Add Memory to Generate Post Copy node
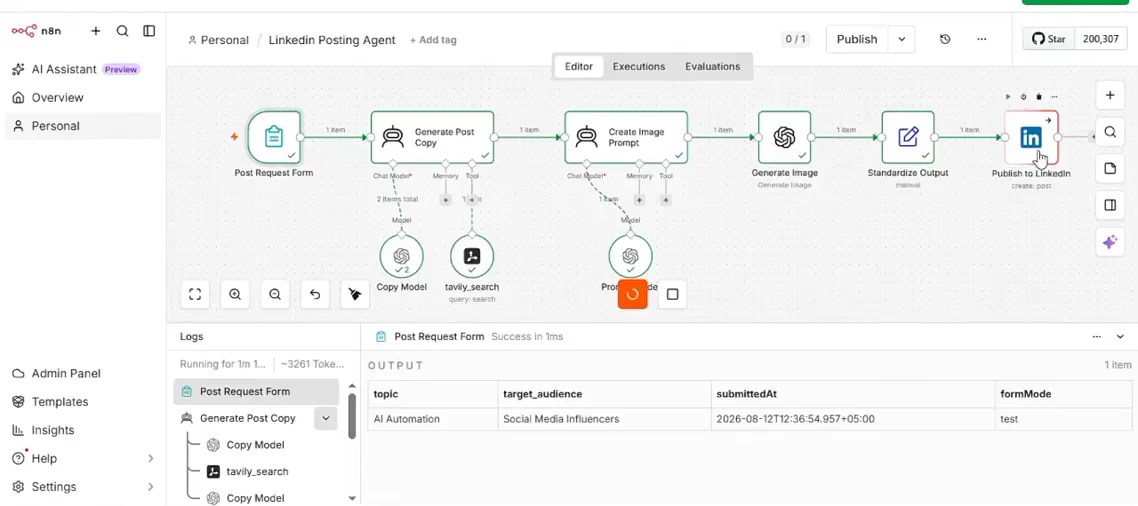 pyautogui.click(x=446, y=200)
